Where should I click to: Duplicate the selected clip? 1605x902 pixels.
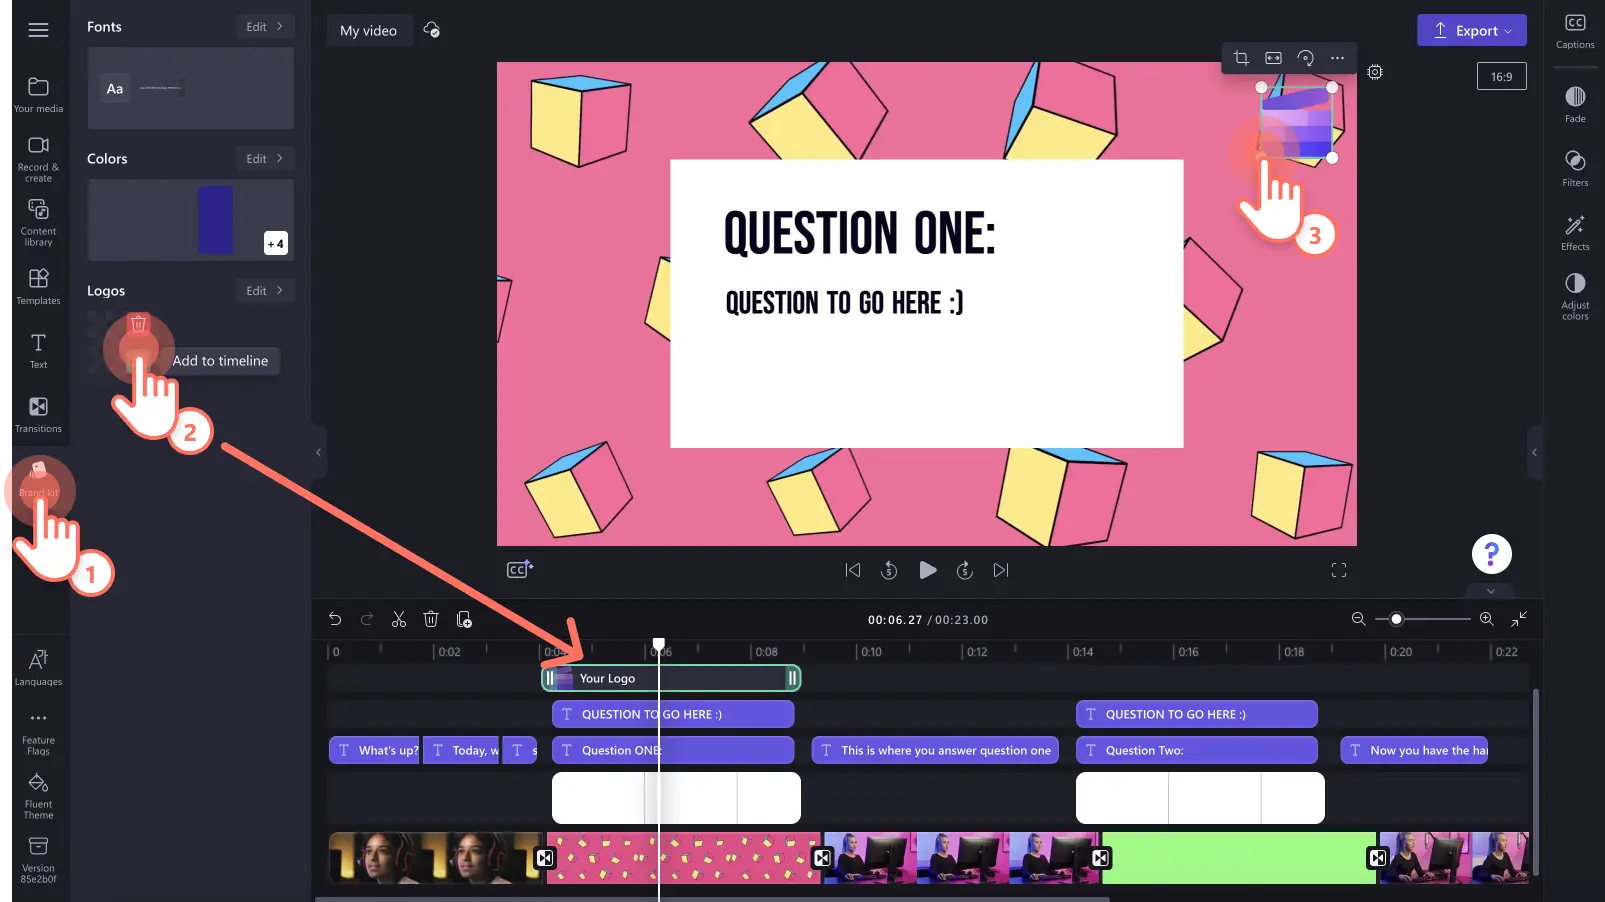[x=464, y=619]
